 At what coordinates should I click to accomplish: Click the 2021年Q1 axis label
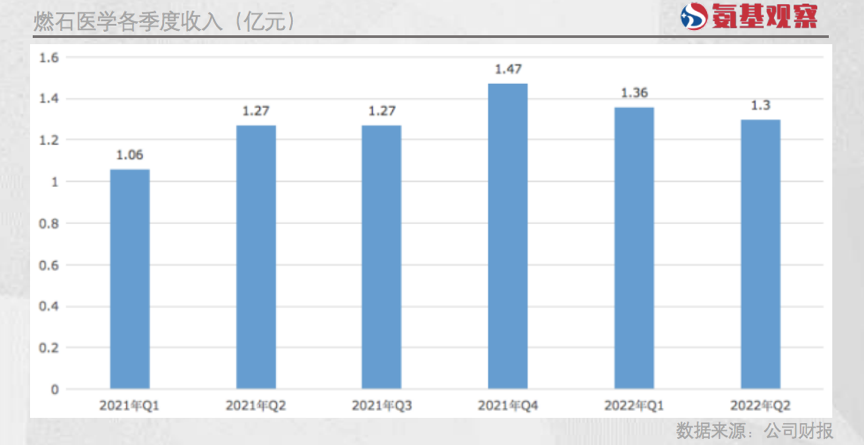point(129,405)
